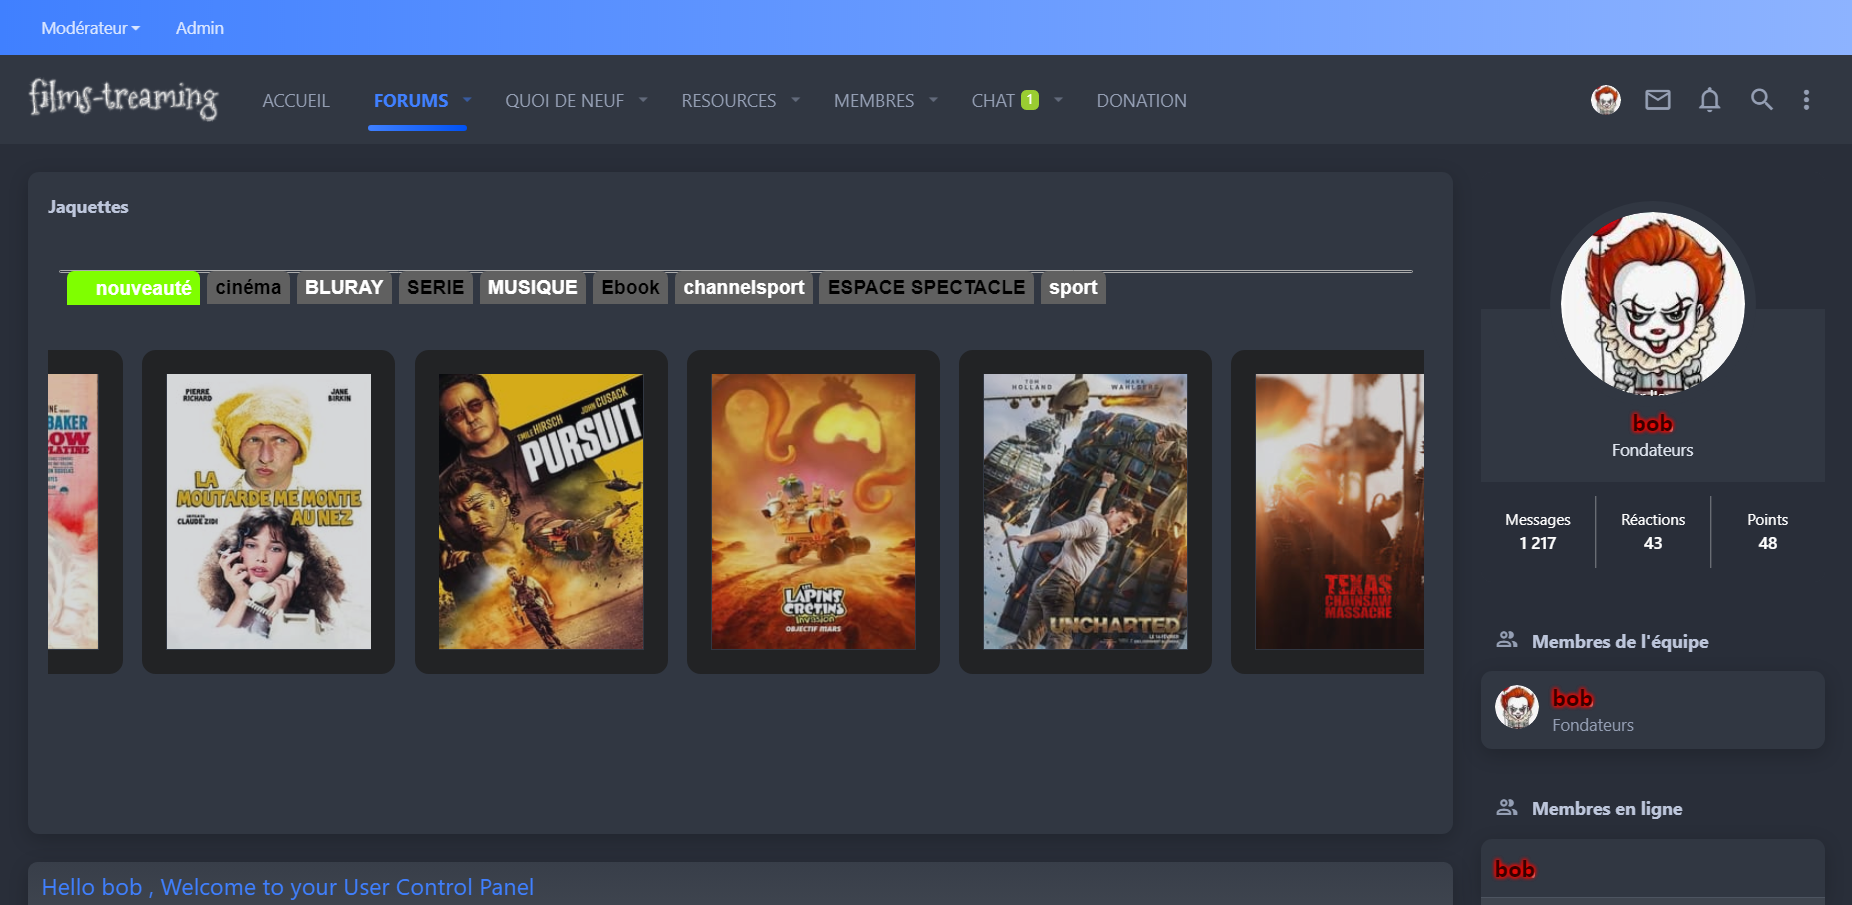Click the green chat counter badge
The height and width of the screenshot is (905, 1852).
point(1030,100)
